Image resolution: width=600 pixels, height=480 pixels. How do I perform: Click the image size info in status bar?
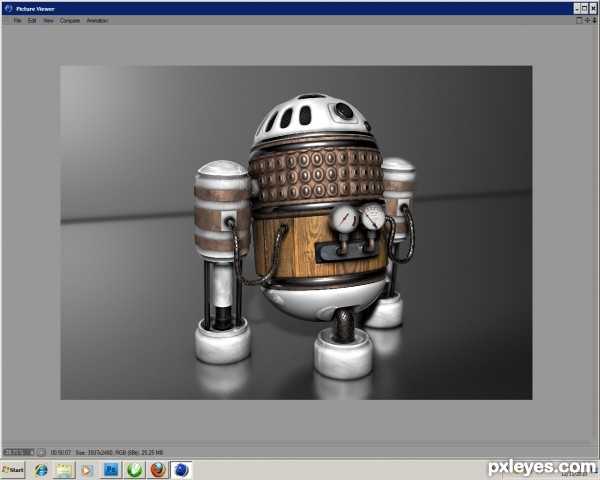[x=119, y=452]
